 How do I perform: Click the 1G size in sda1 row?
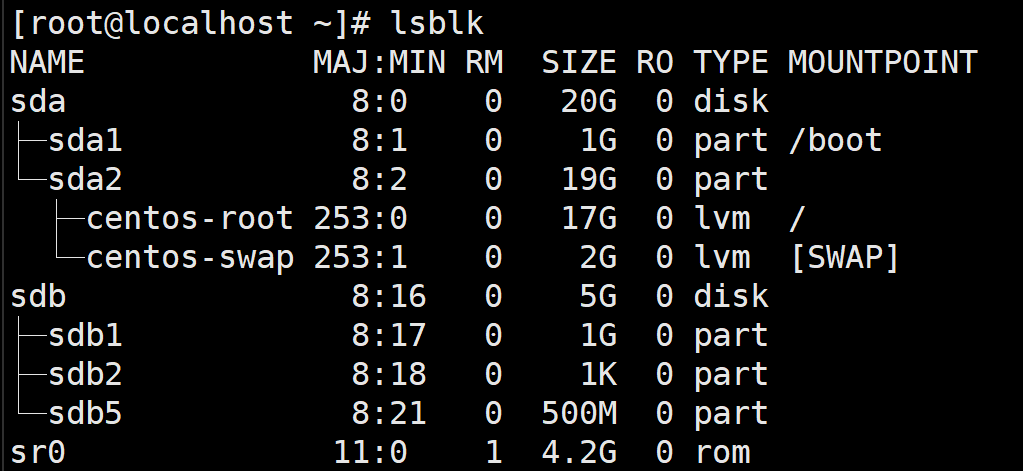[598, 140]
